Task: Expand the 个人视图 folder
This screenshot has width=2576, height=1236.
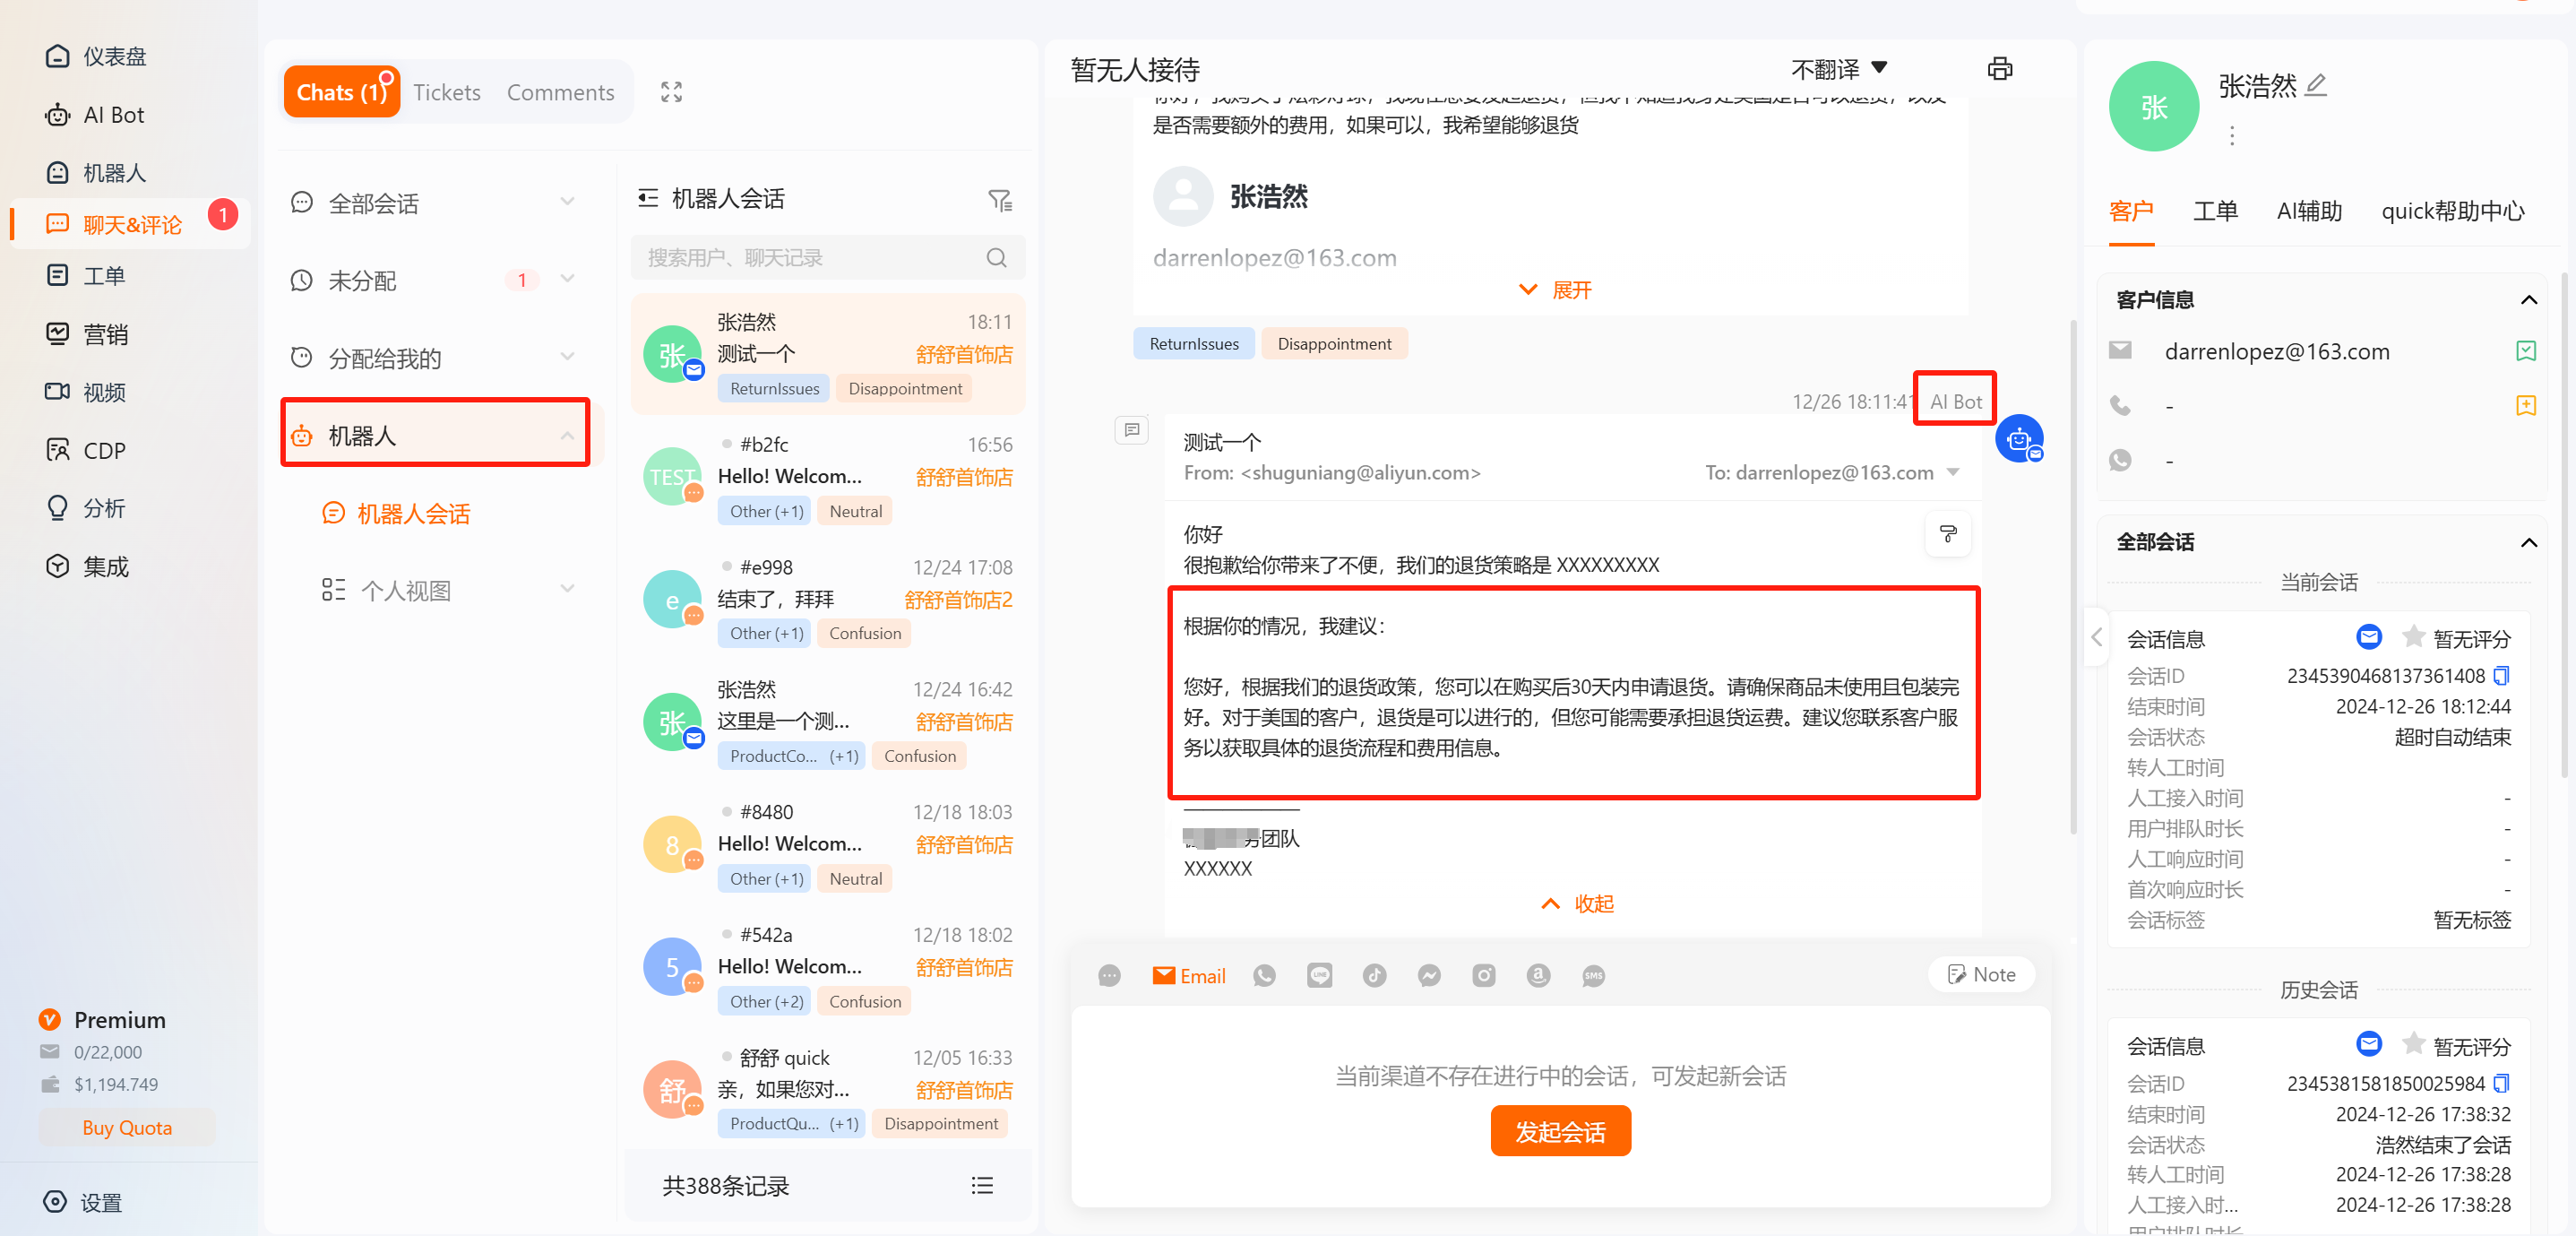Action: coord(568,589)
